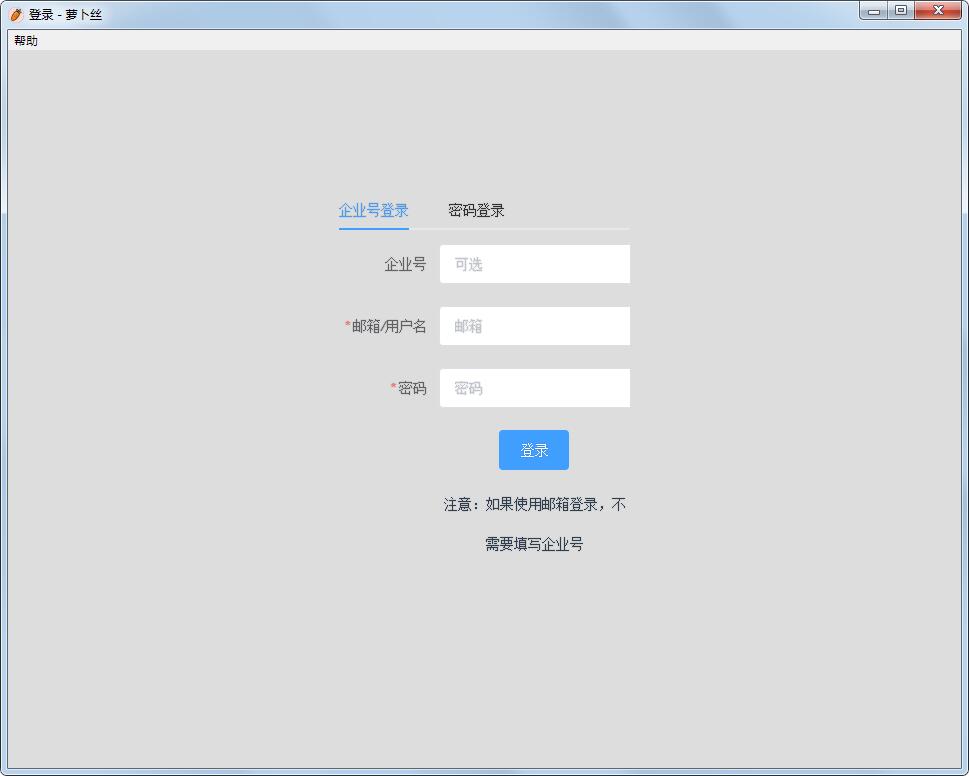Click the note text about 邮箱登录
This screenshot has width=969, height=776.
click(x=533, y=504)
